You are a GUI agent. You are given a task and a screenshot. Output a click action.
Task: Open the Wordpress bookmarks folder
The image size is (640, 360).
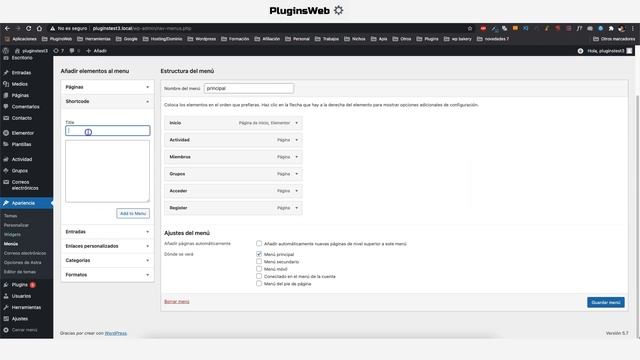click(202, 39)
